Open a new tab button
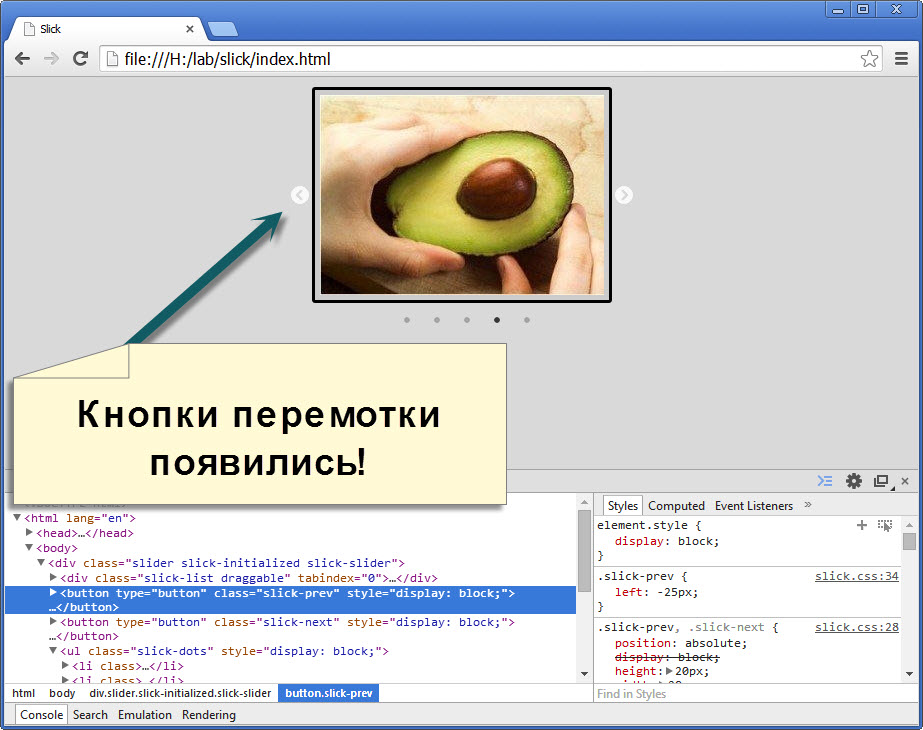Screen dimensions: 923x730 (x=223, y=29)
